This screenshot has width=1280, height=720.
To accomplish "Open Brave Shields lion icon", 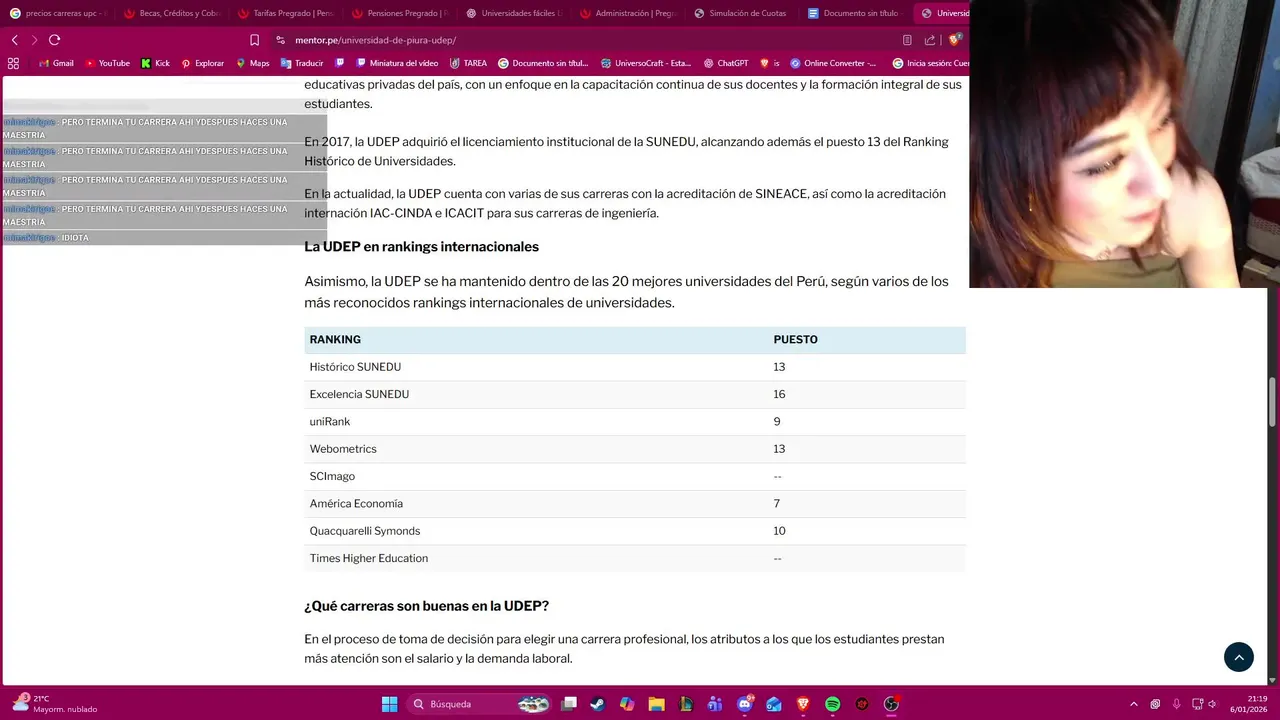I will click(x=954, y=39).
